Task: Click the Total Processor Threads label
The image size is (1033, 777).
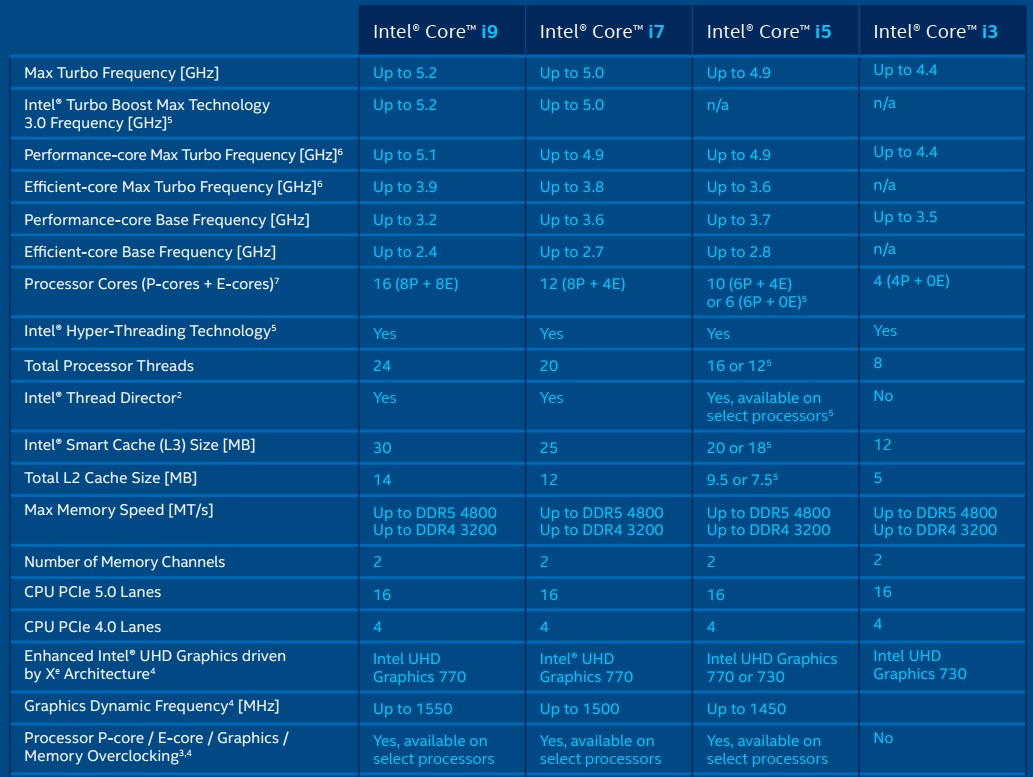Action: [x=109, y=366]
